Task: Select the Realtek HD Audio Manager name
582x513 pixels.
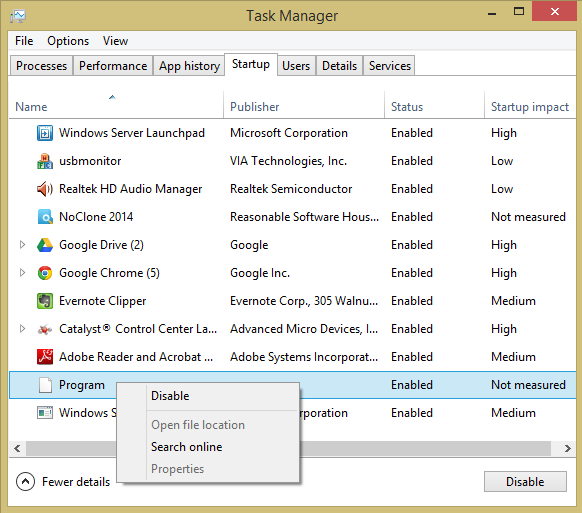Action: coord(131,189)
